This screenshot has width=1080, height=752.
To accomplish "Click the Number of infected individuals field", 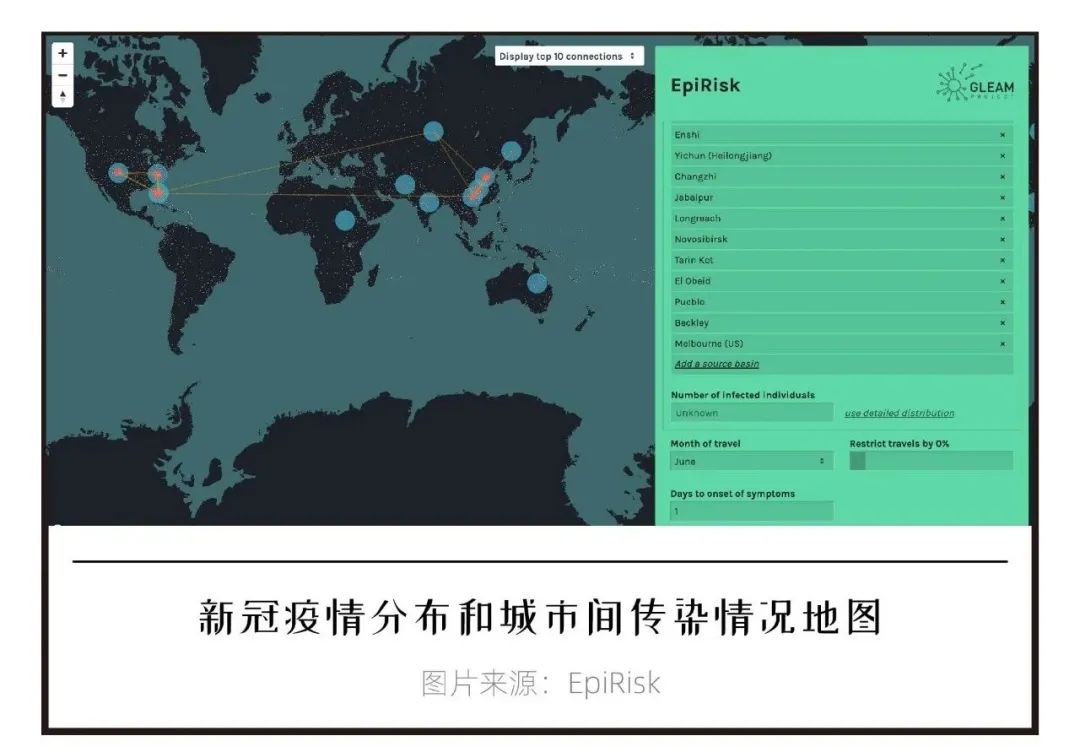I will tap(751, 413).
